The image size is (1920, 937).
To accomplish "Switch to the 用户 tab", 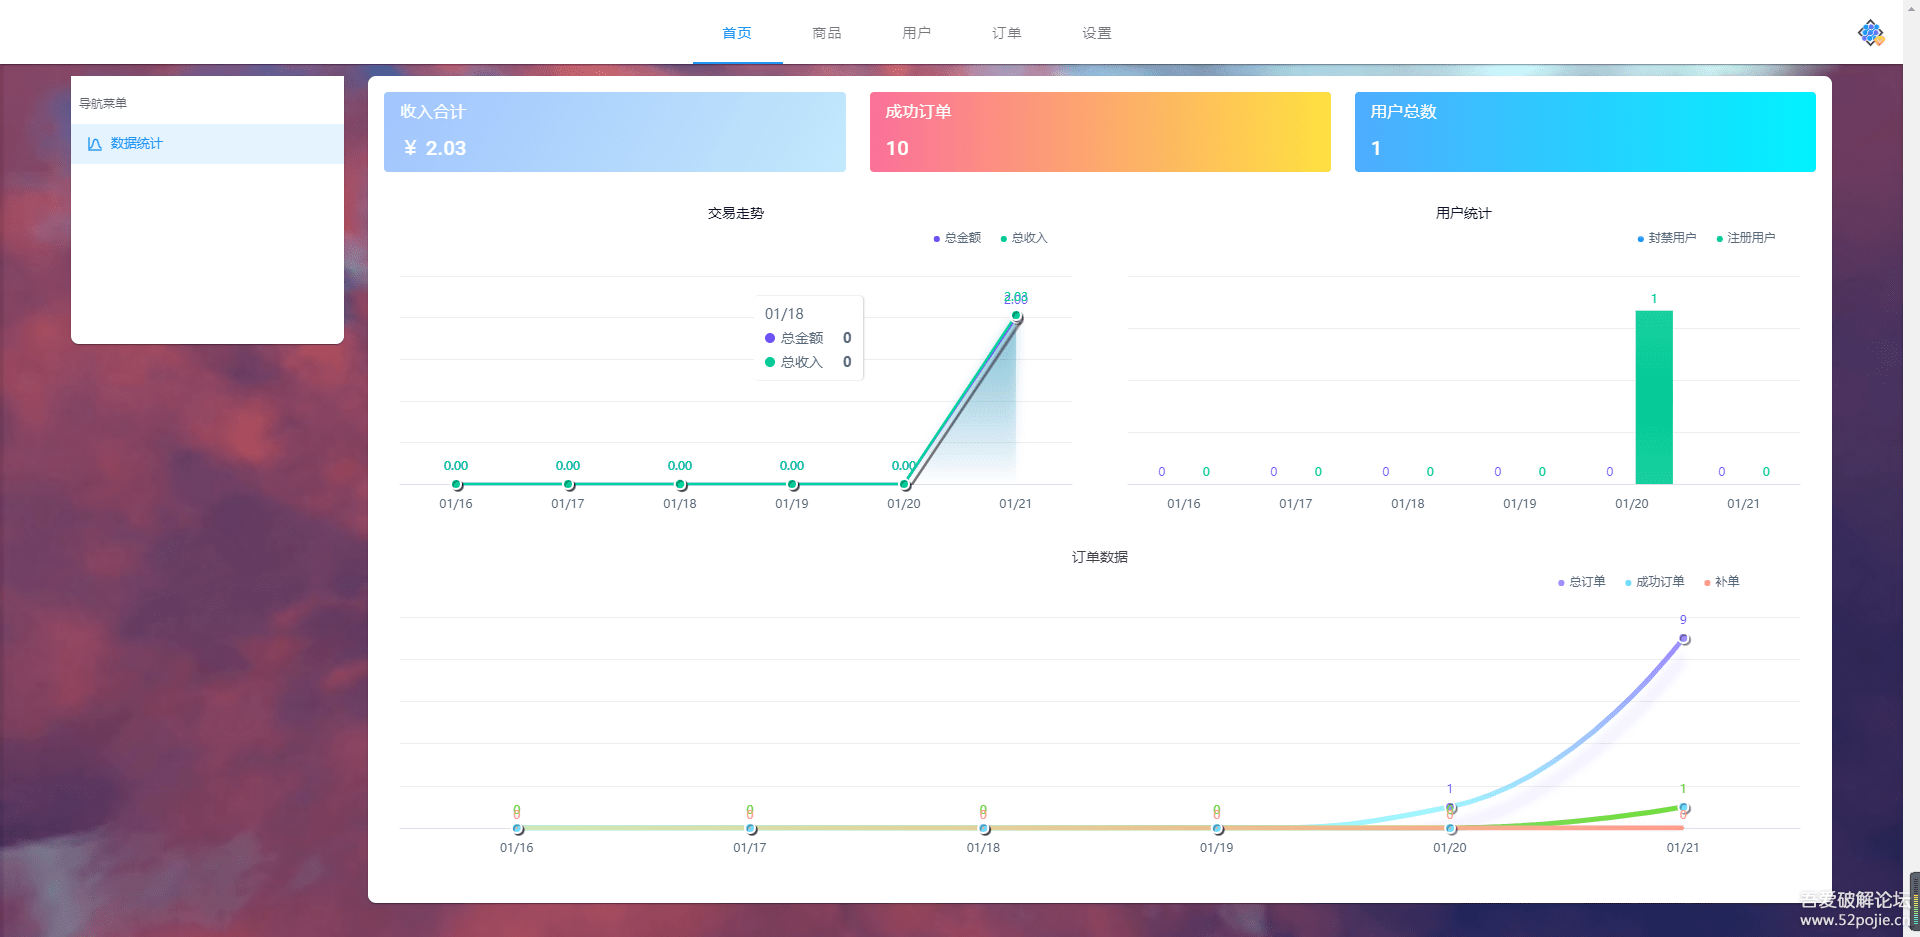I will 916,32.
